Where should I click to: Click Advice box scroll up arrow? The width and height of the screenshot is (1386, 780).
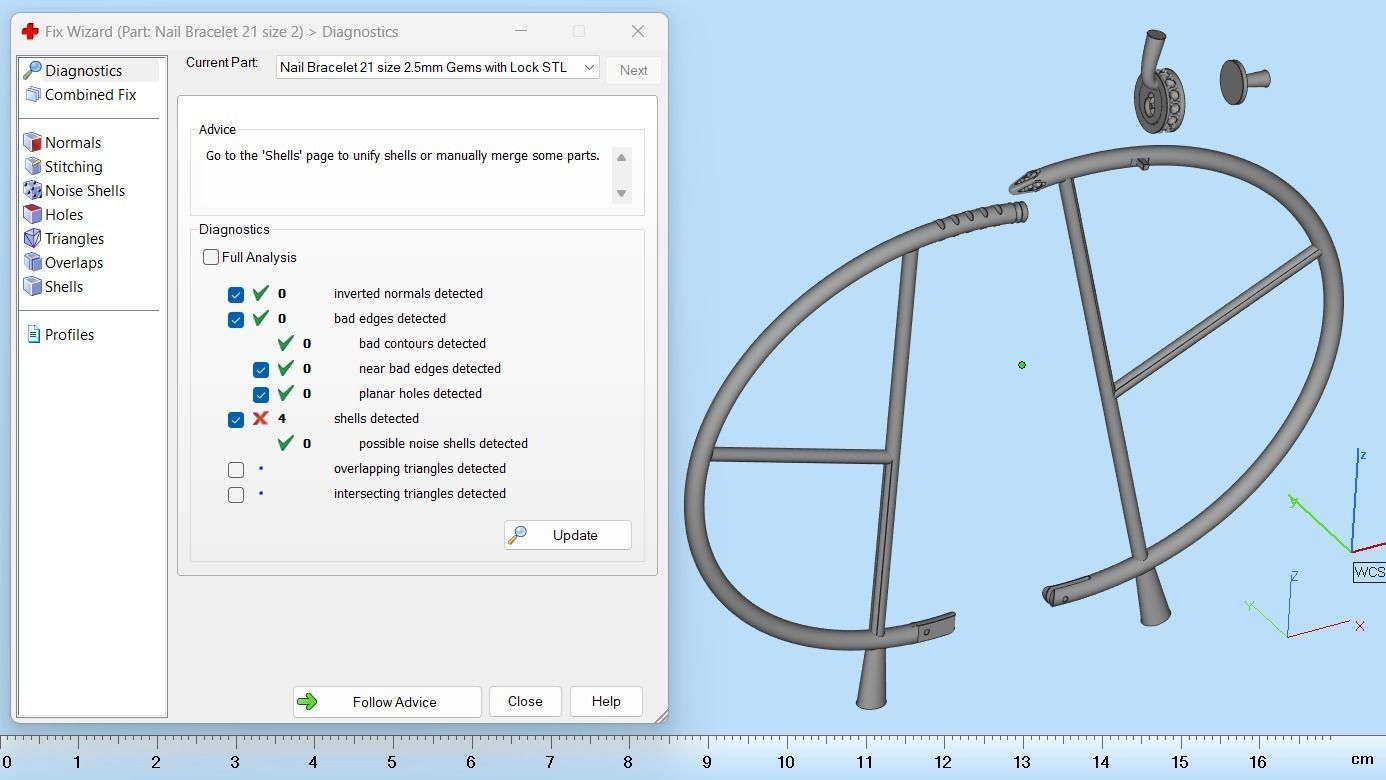pos(621,157)
